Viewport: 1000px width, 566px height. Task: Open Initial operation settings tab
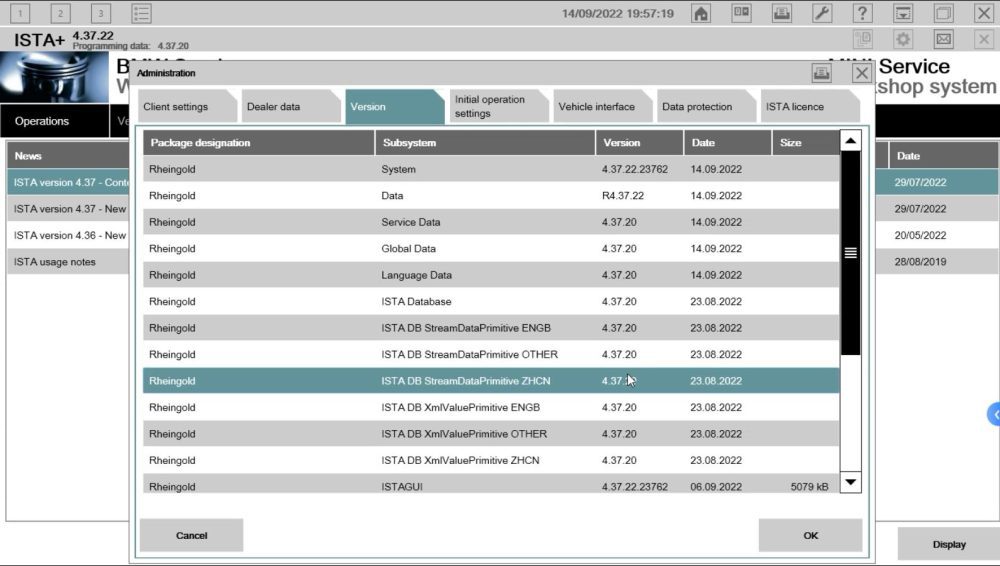498,107
